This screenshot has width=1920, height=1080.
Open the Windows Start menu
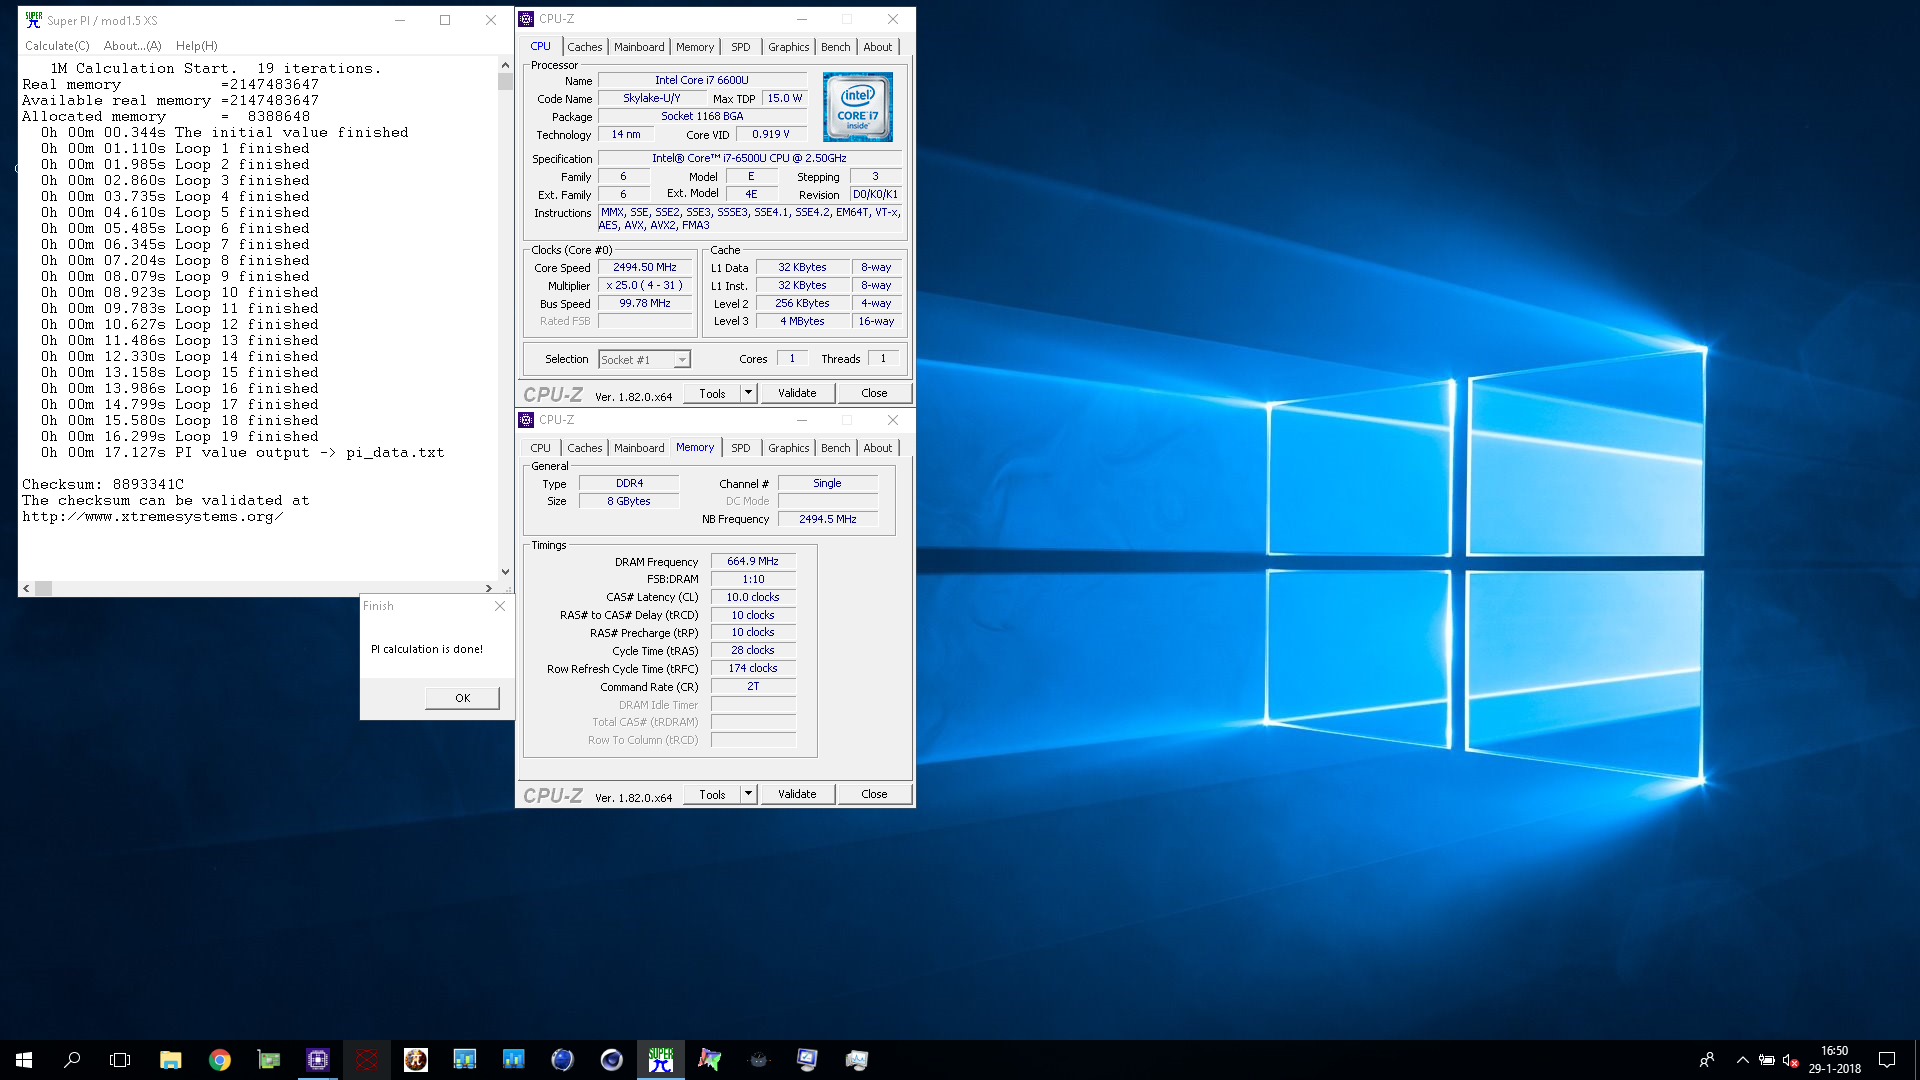[24, 1060]
